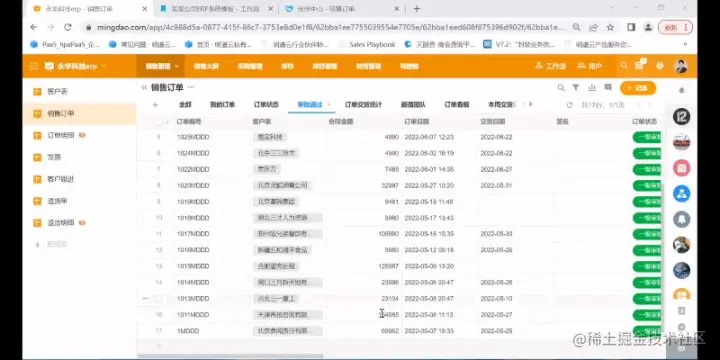Open a new browser tab
The height and width of the screenshot is (360, 720).
pyautogui.click(x=416, y=9)
